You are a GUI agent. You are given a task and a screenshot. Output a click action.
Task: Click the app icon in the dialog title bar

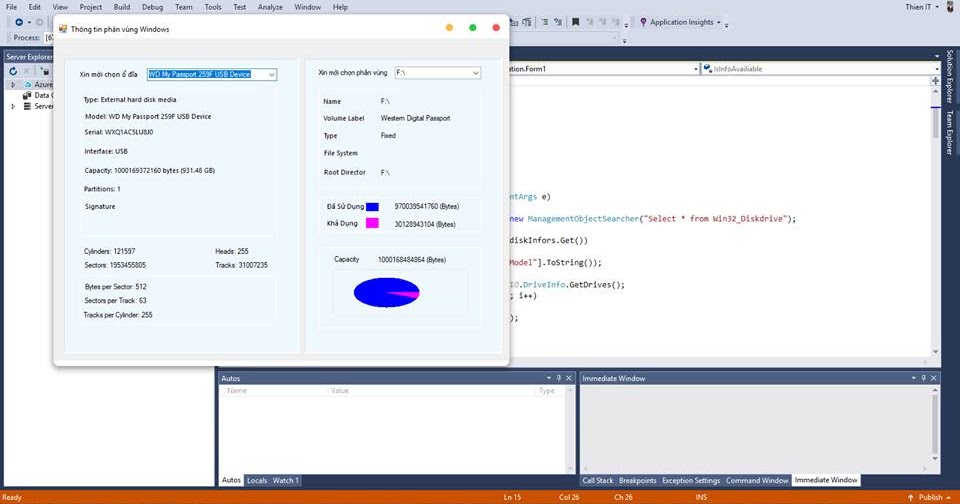63,29
